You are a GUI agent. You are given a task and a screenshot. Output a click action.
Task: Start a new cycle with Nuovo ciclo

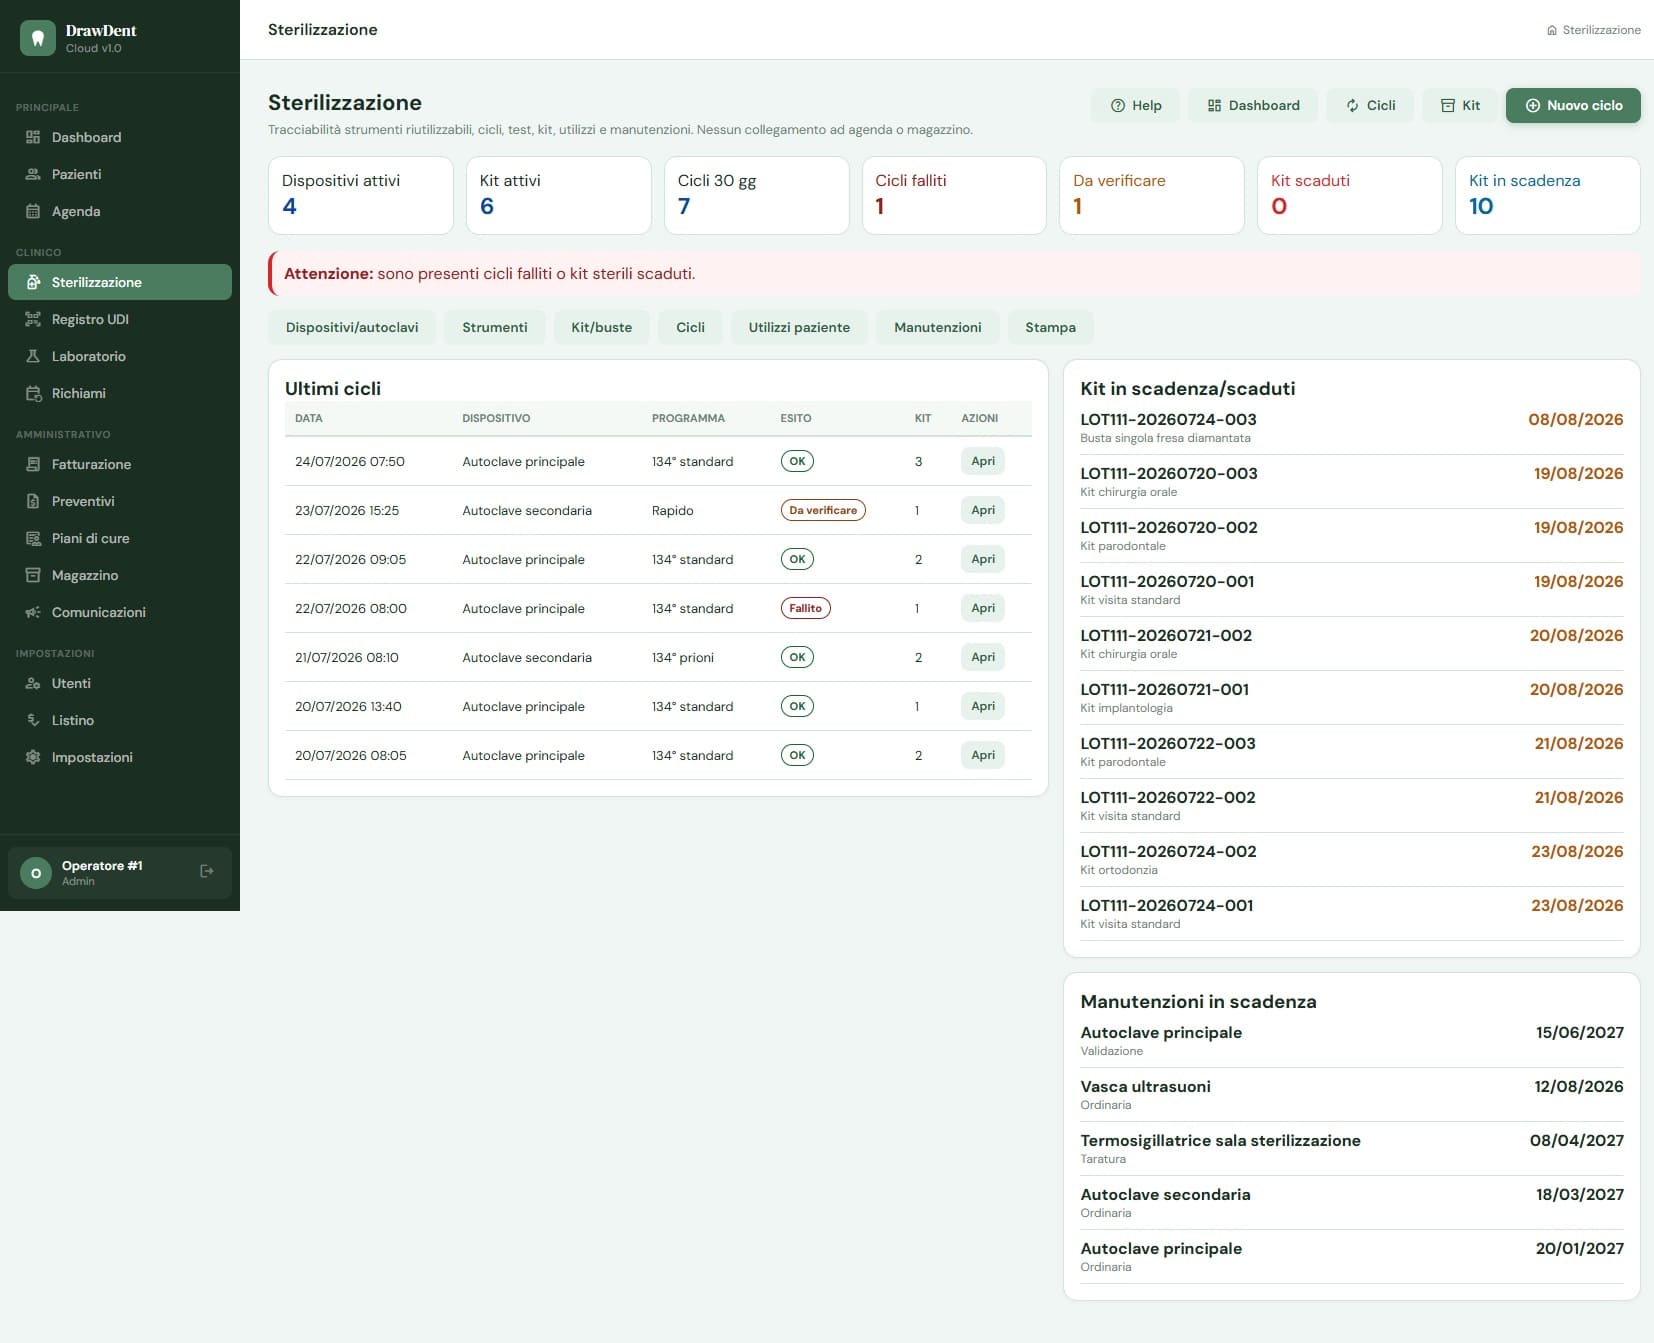click(x=1573, y=105)
